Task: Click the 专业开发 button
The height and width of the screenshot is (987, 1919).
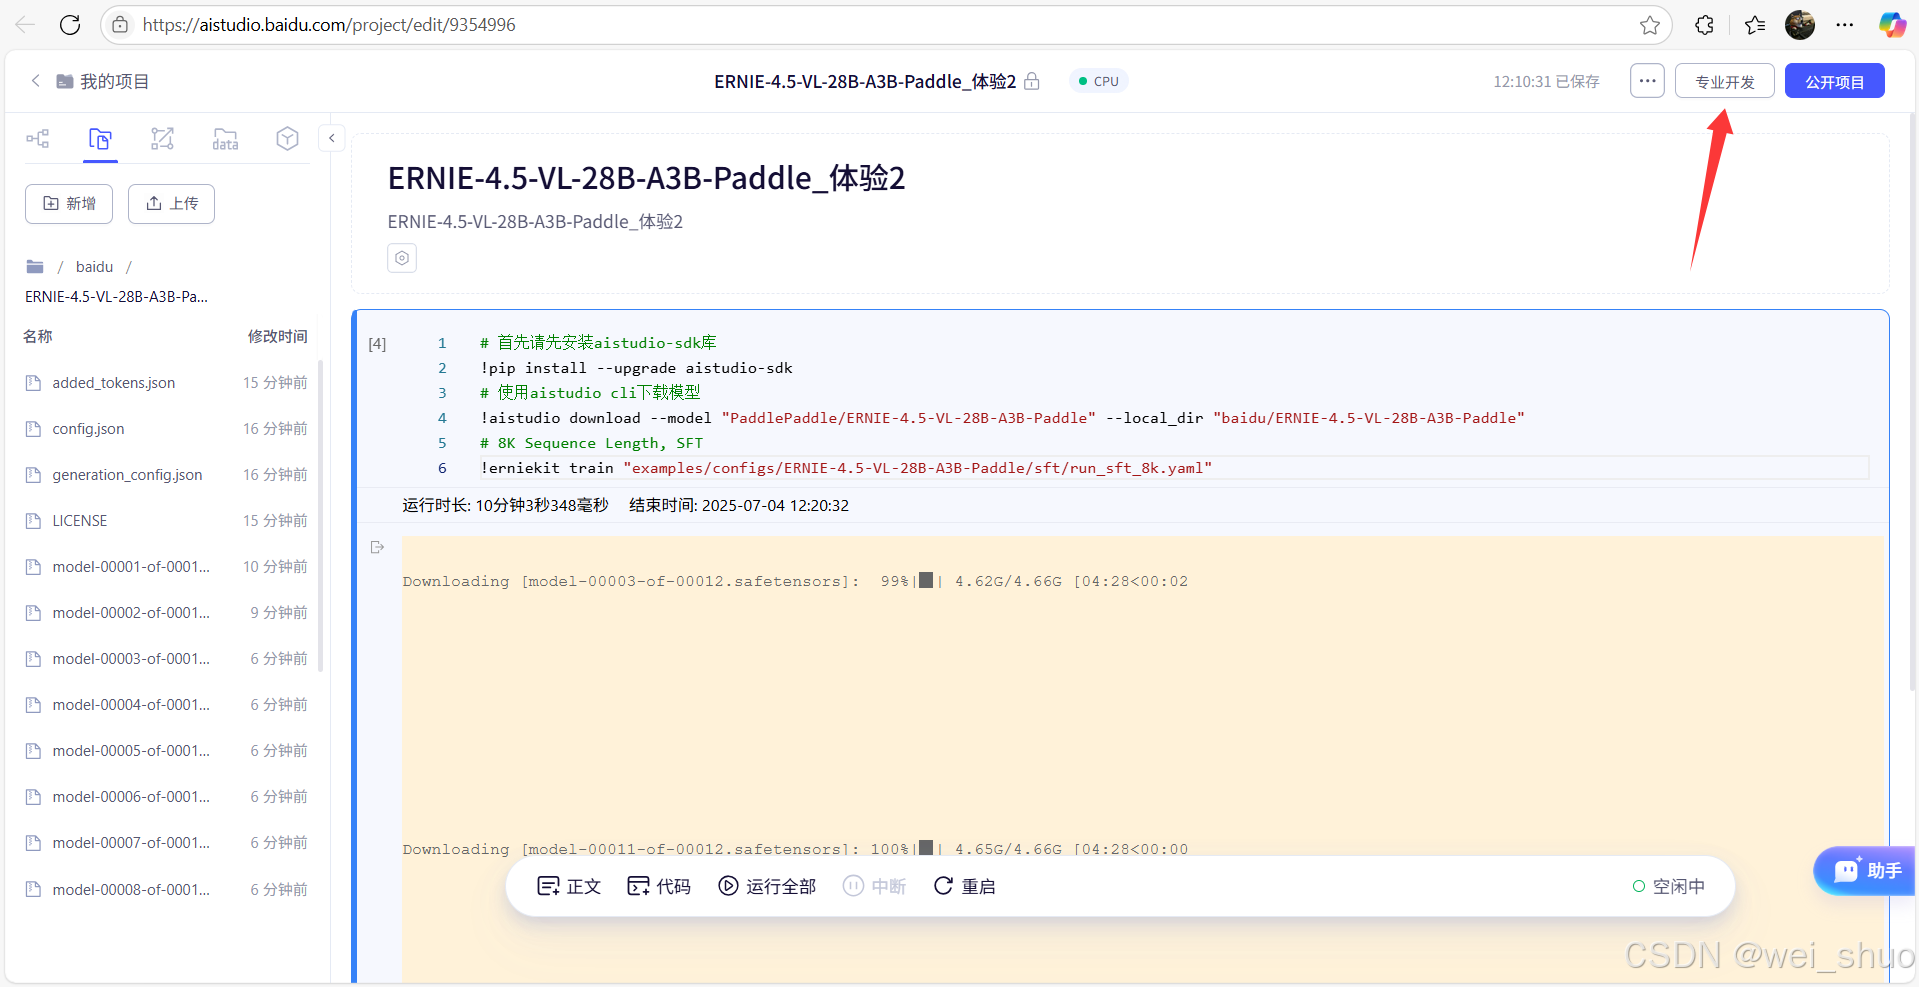Action: click(1725, 81)
